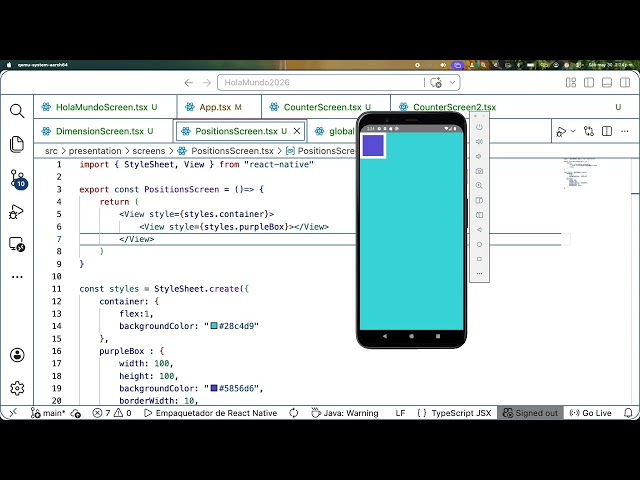The image size is (640, 480).
Task: Tap the Android recents button on phone screen
Action: (x=438, y=336)
